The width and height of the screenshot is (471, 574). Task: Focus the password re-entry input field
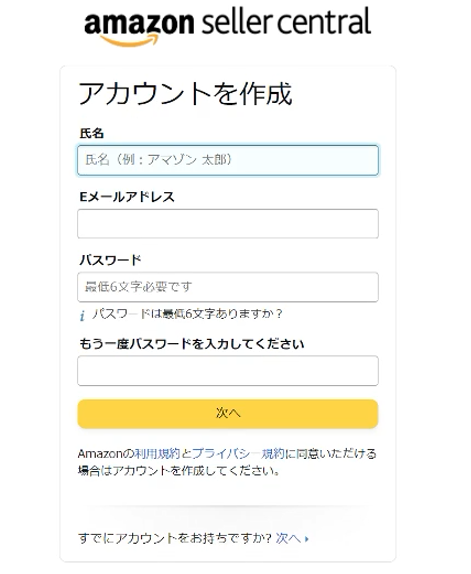(228, 370)
